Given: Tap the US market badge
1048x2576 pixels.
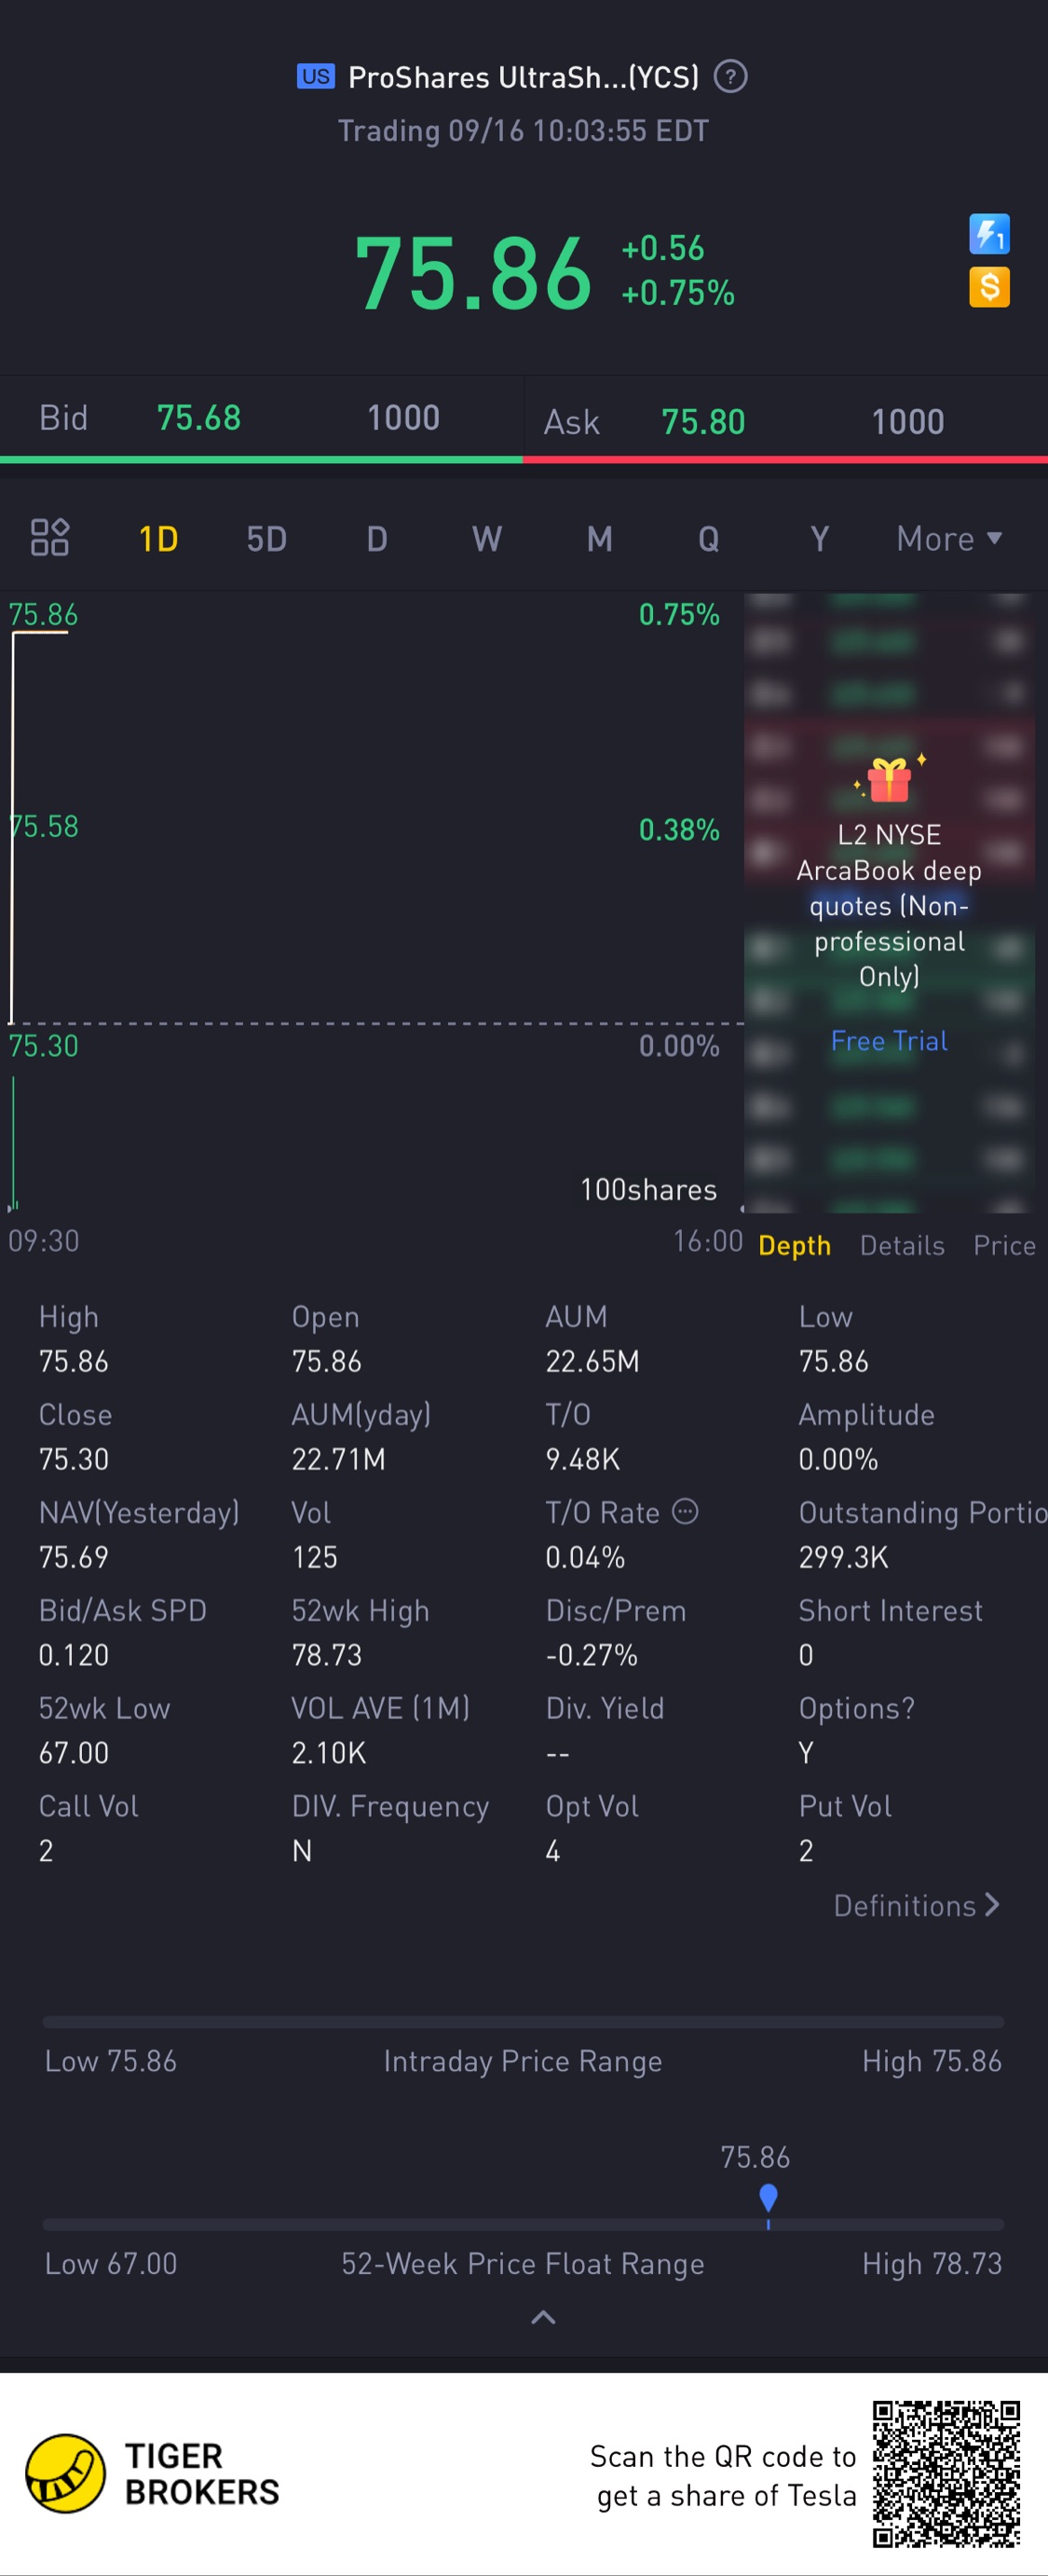Looking at the screenshot, I should click(x=316, y=77).
